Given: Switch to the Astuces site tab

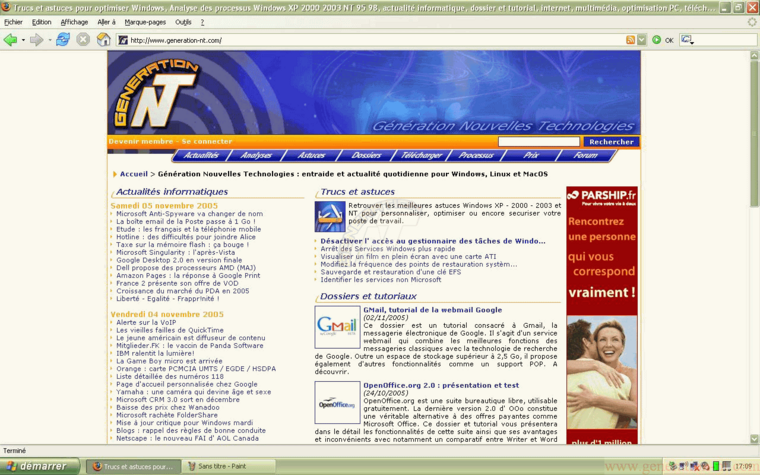Looking at the screenshot, I should 311,155.
